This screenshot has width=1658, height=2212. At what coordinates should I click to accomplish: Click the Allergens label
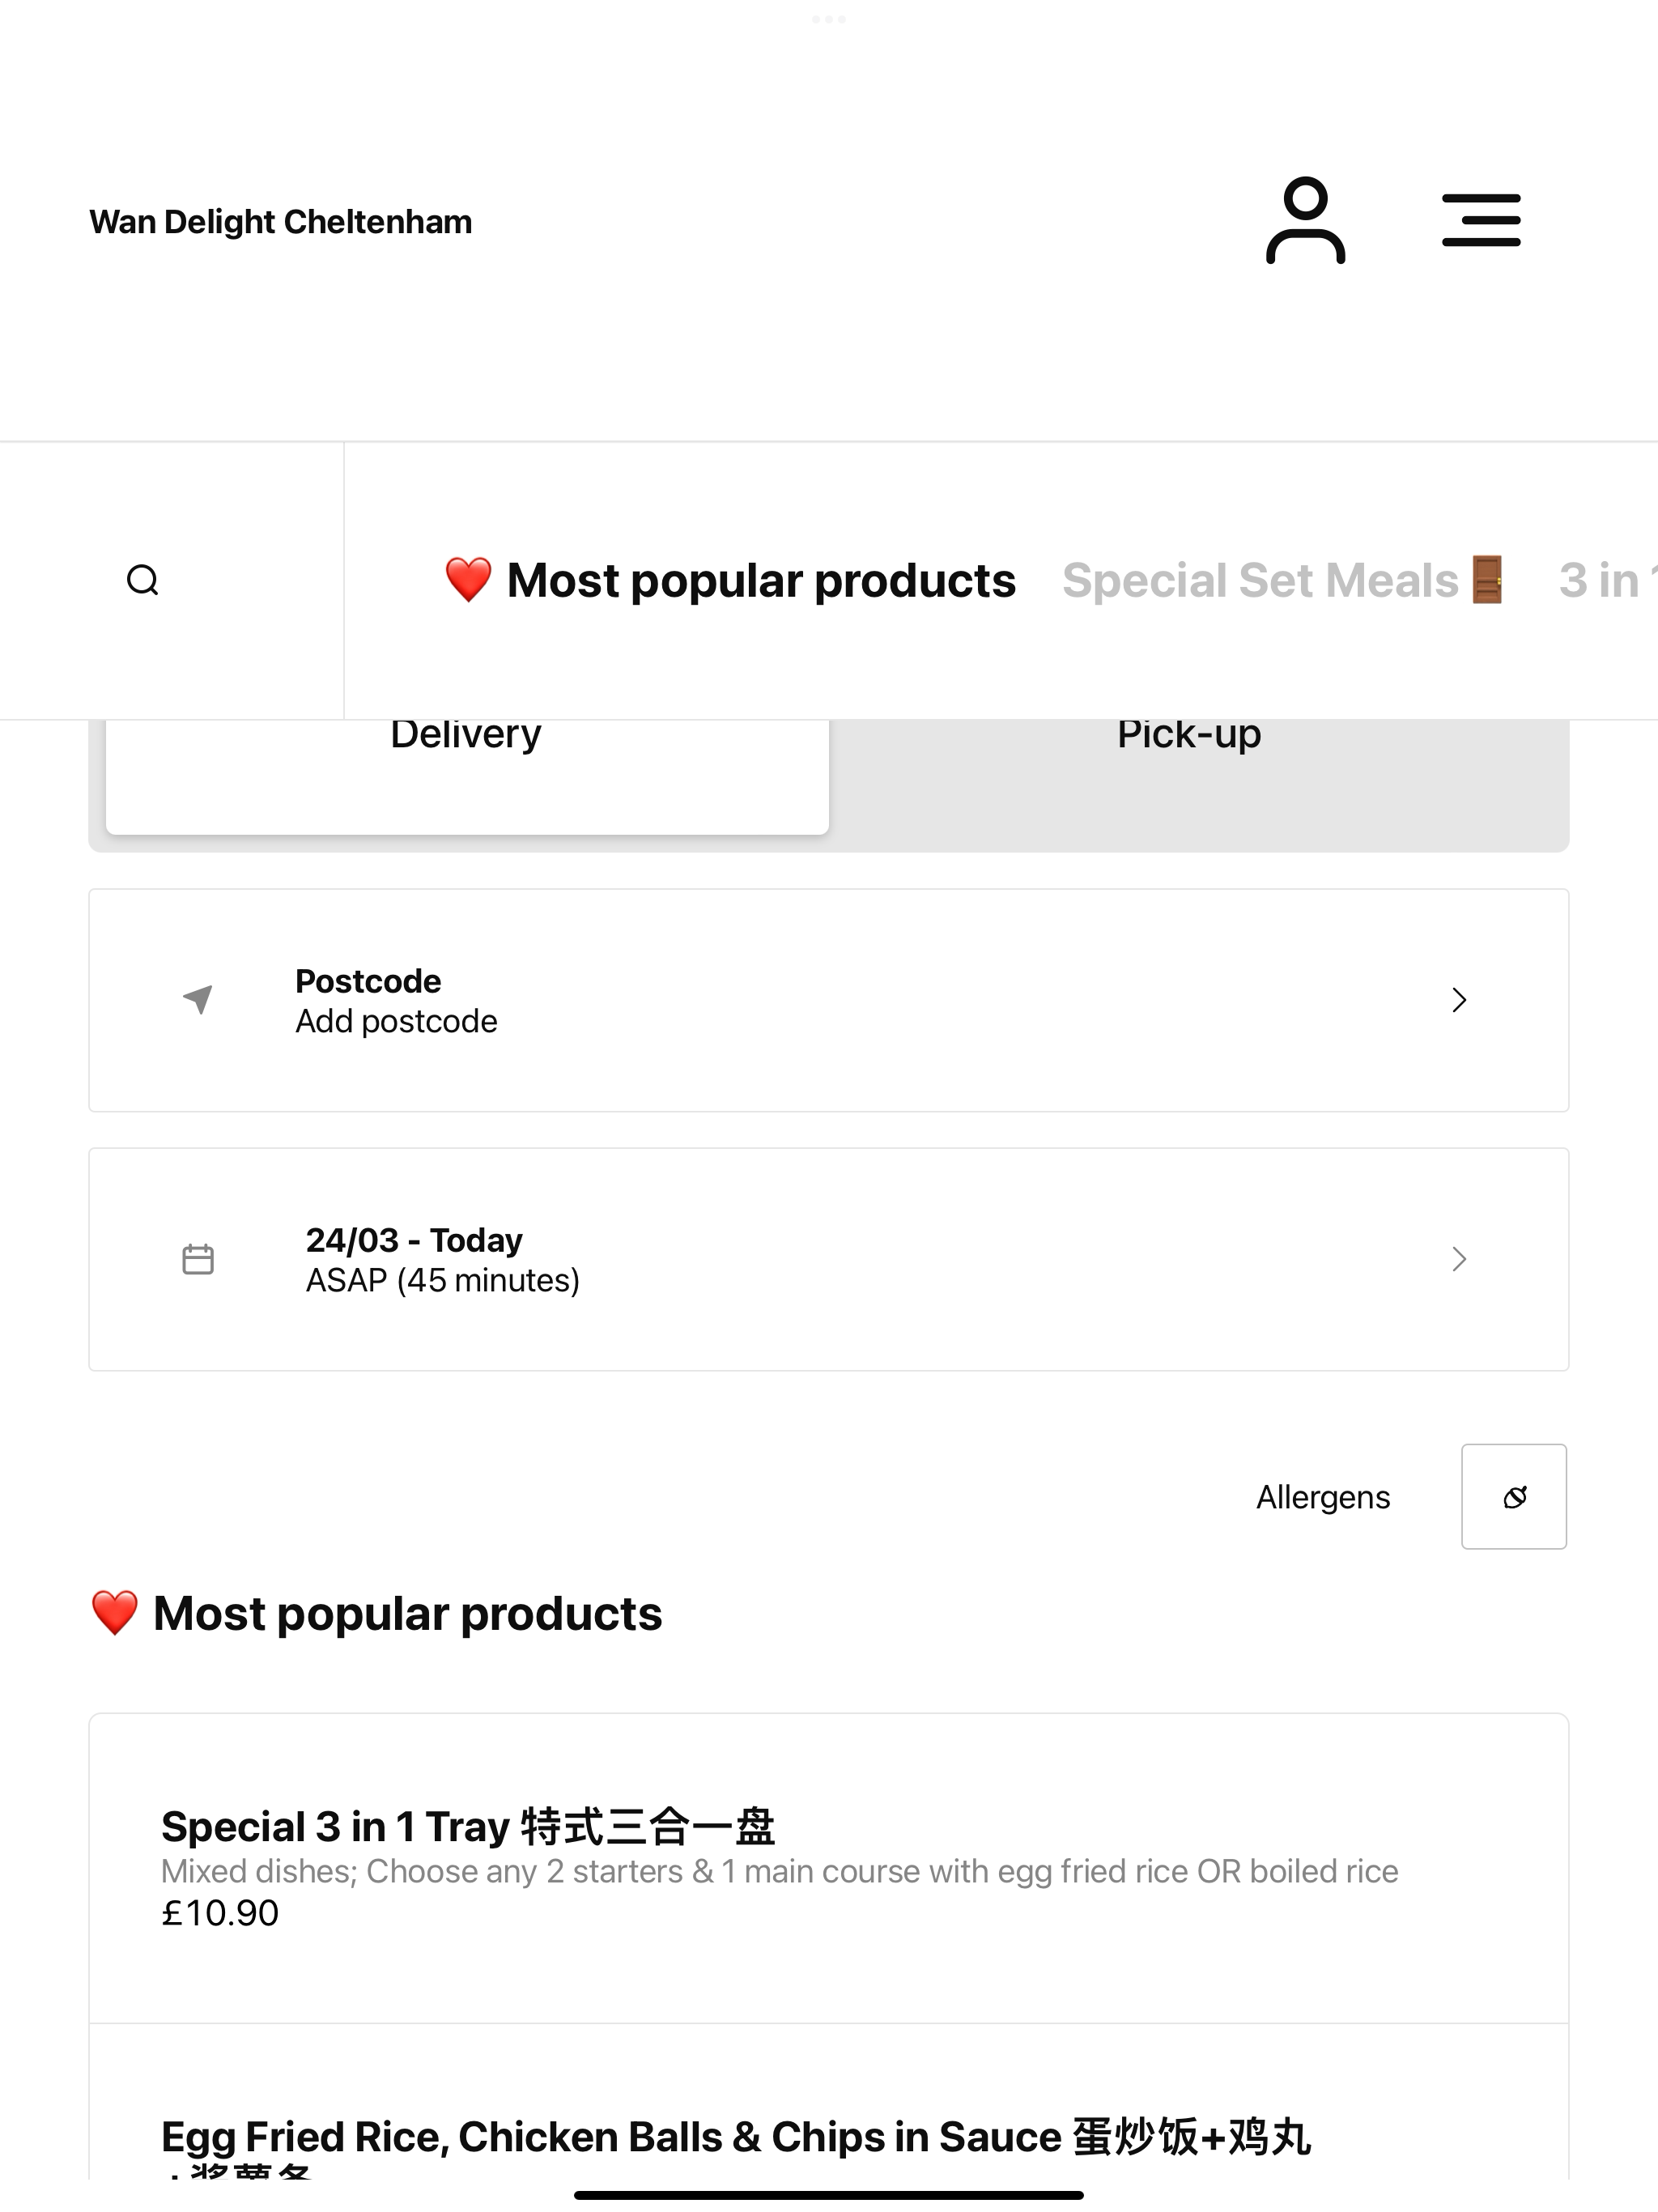pos(1323,1497)
